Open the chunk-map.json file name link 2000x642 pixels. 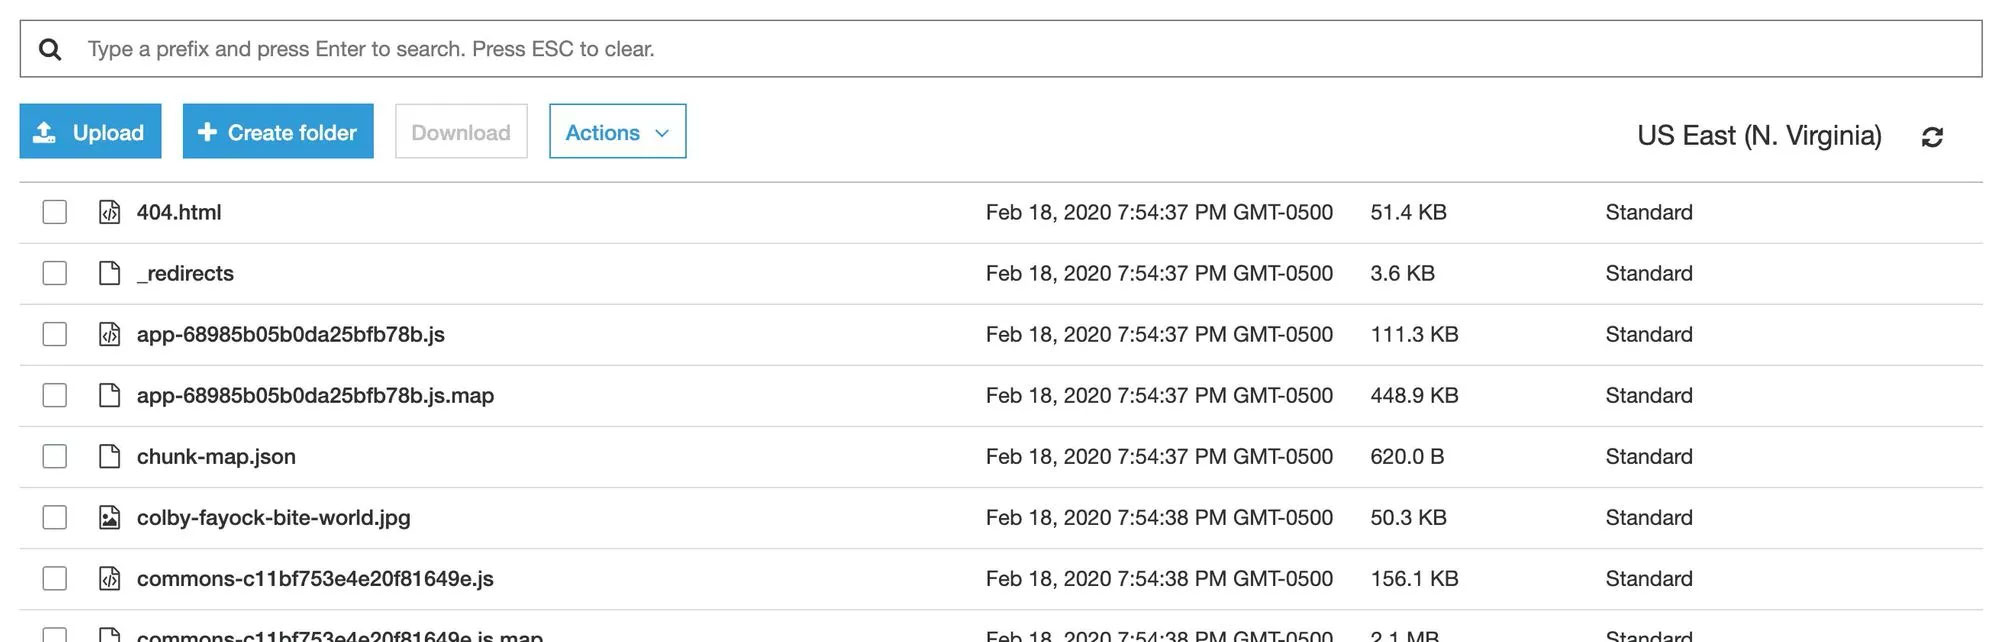pyautogui.click(x=216, y=456)
